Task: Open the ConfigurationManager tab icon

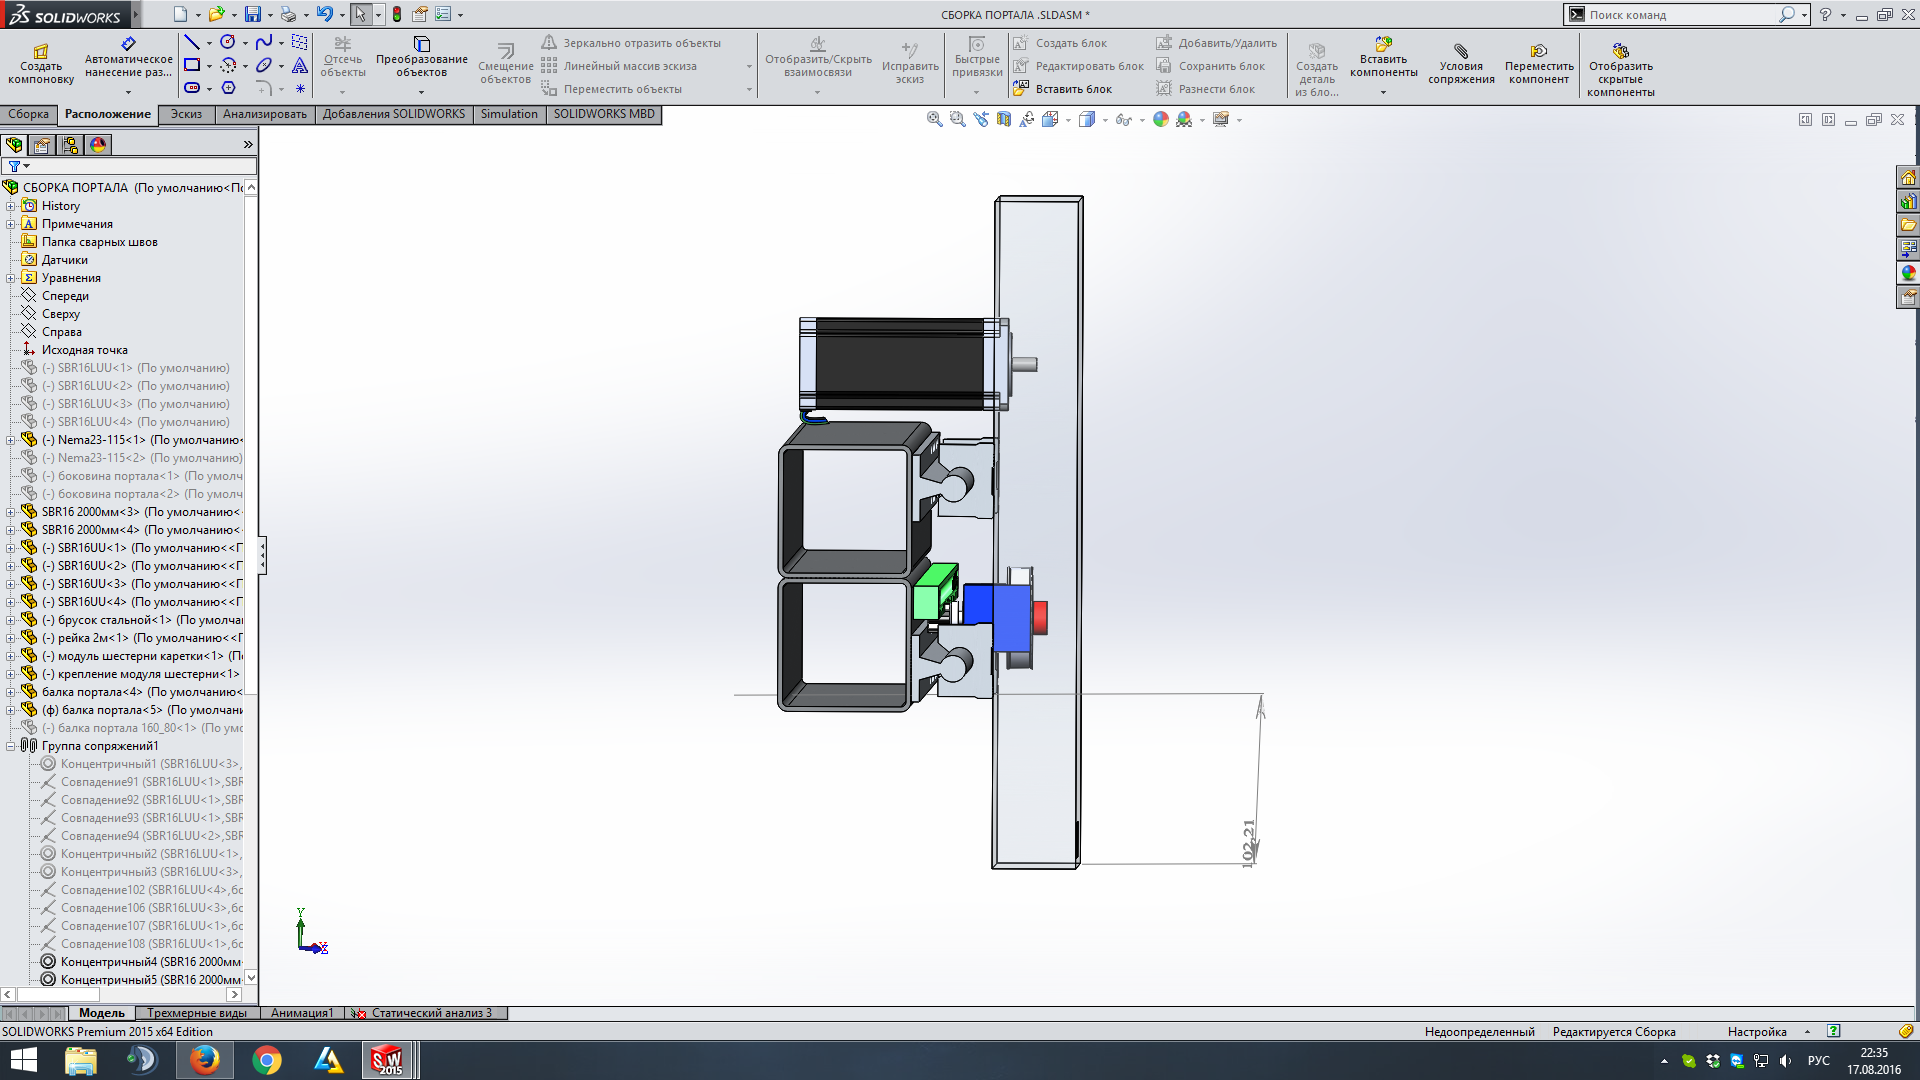Action: tap(70, 145)
